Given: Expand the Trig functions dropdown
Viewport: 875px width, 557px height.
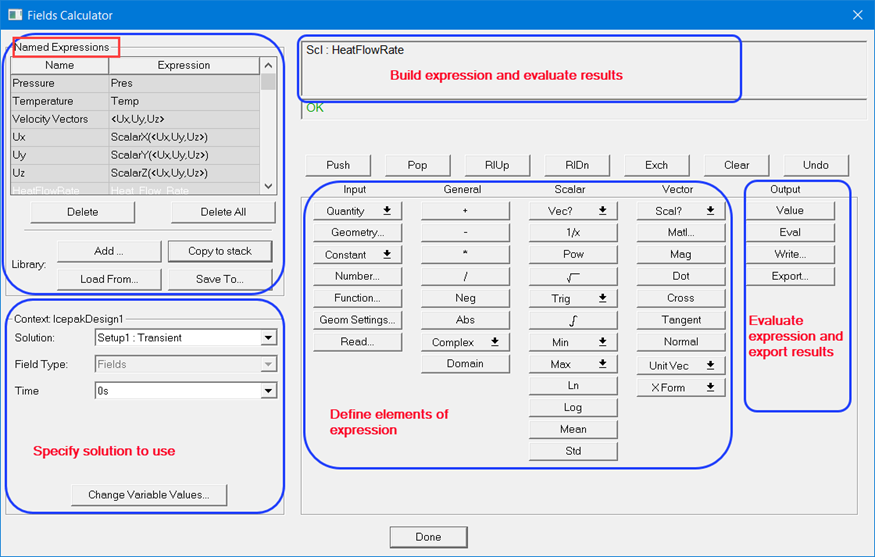Looking at the screenshot, I should point(573,298).
